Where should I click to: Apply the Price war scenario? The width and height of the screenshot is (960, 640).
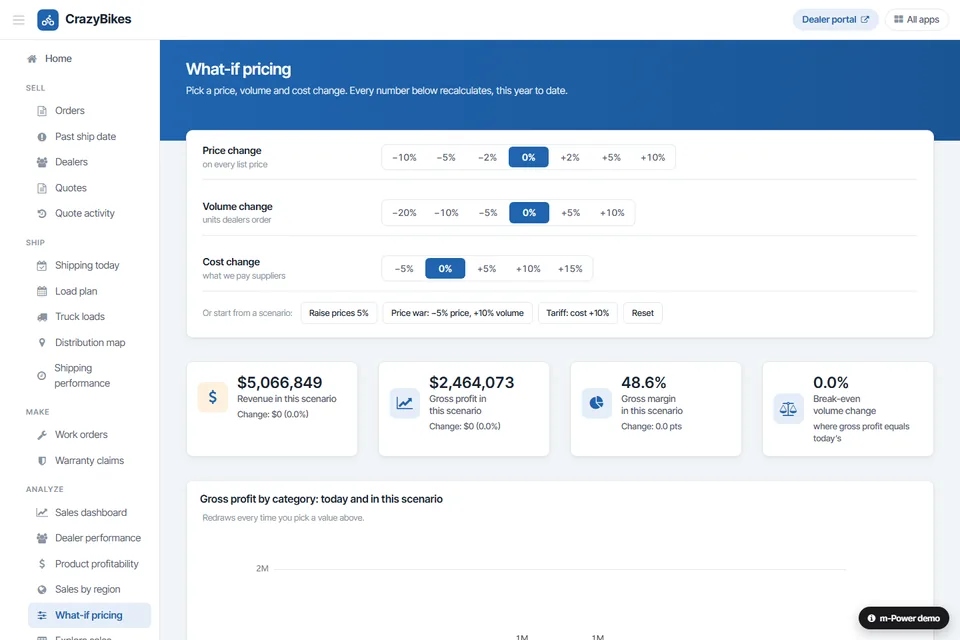pos(457,313)
